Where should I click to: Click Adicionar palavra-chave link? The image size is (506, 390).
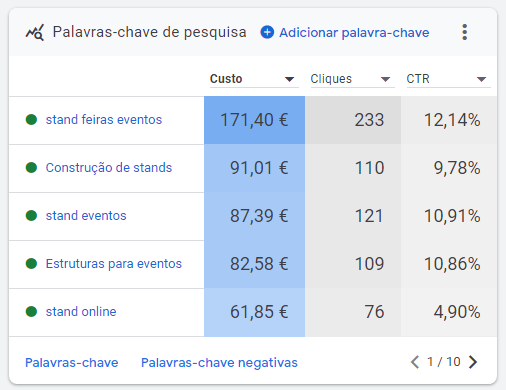tap(354, 33)
